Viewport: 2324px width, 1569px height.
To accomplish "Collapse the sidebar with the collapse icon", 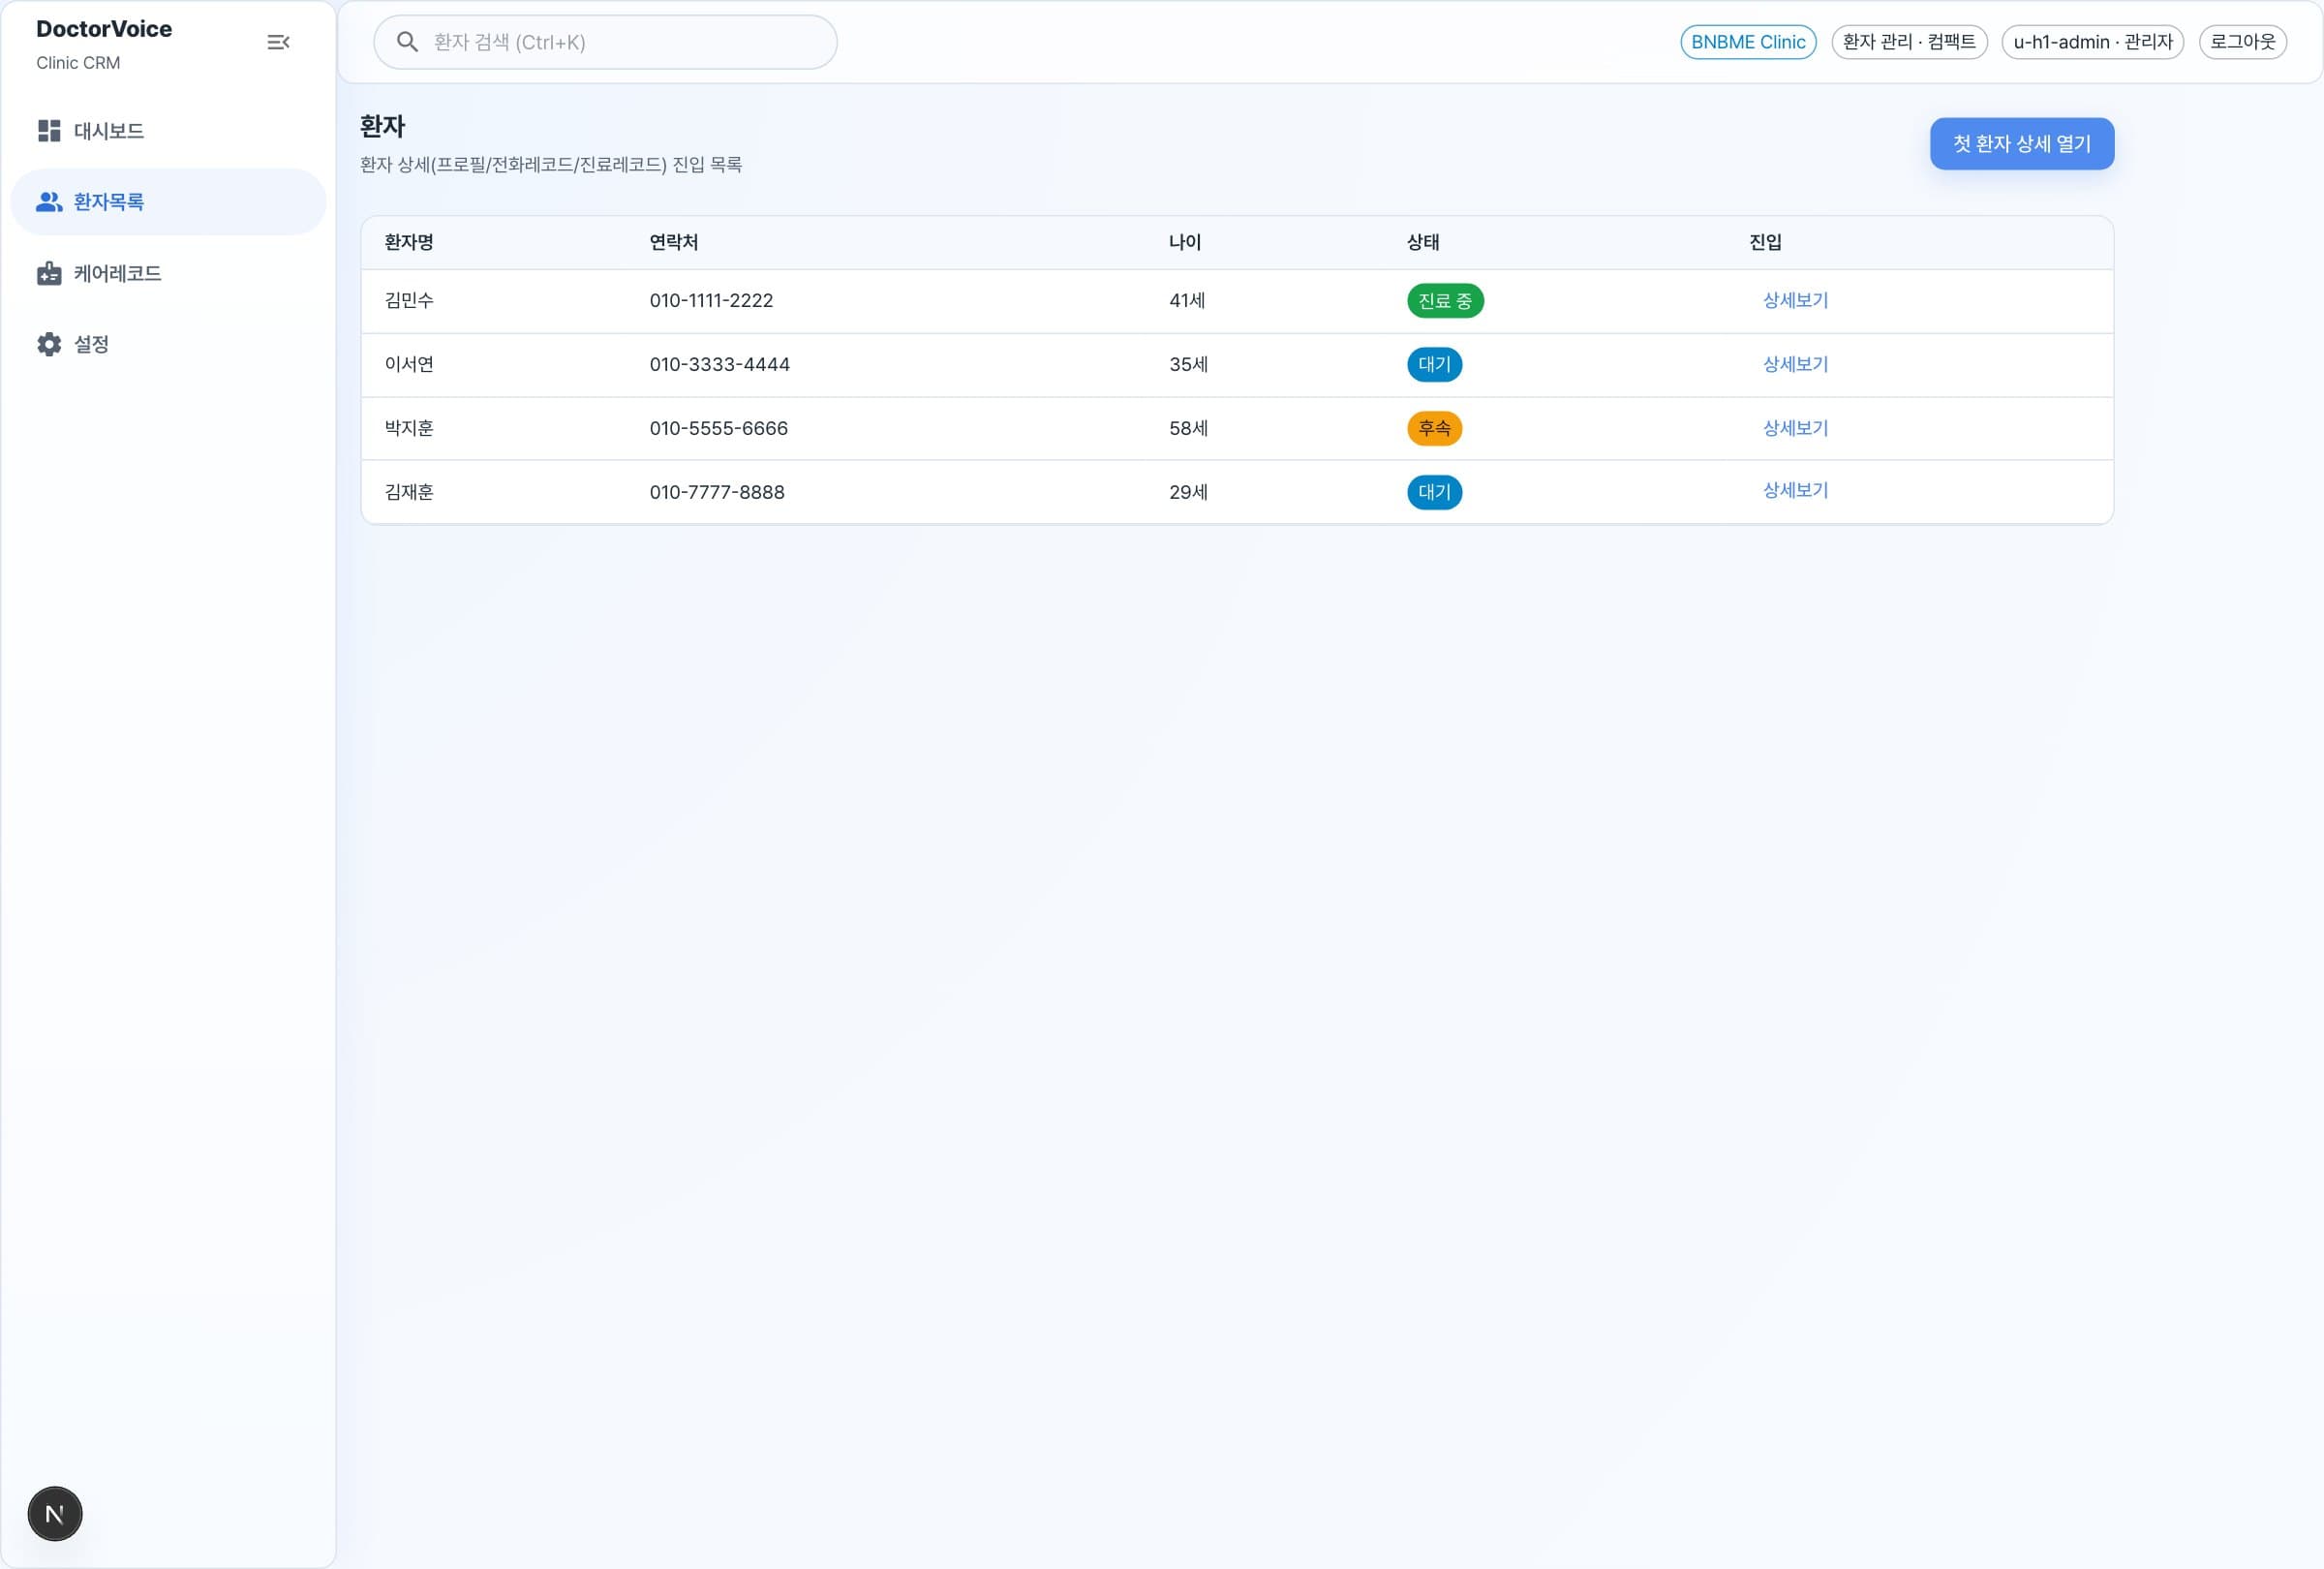I will click(278, 41).
